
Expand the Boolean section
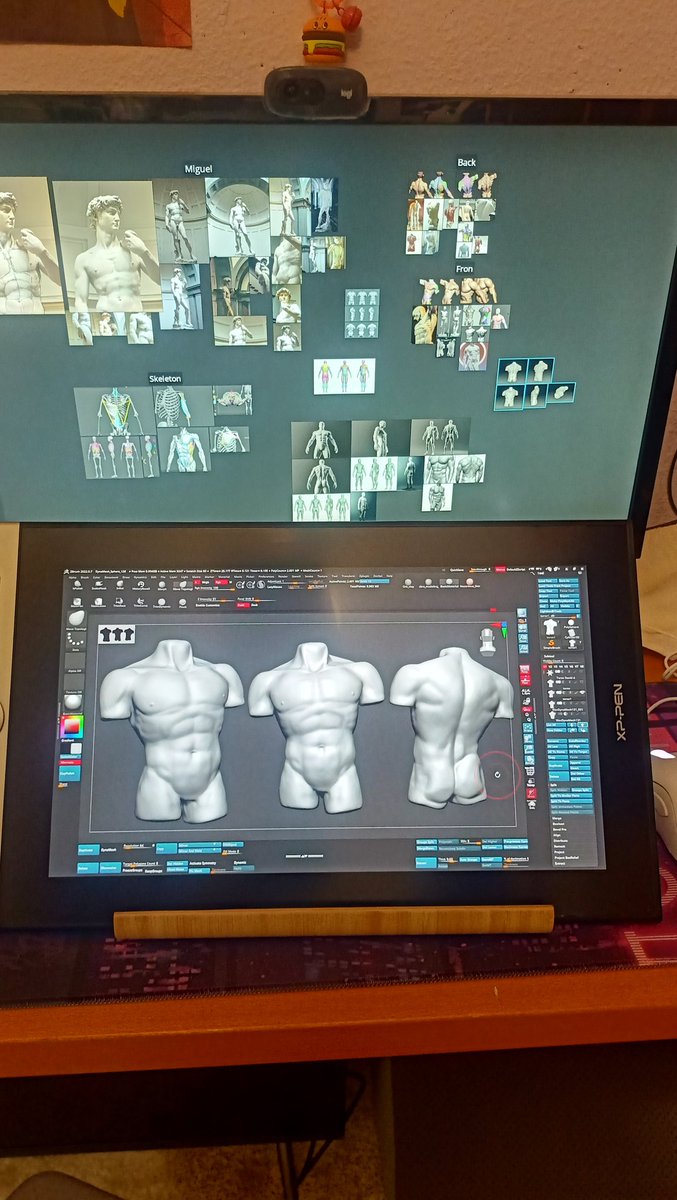(558, 824)
